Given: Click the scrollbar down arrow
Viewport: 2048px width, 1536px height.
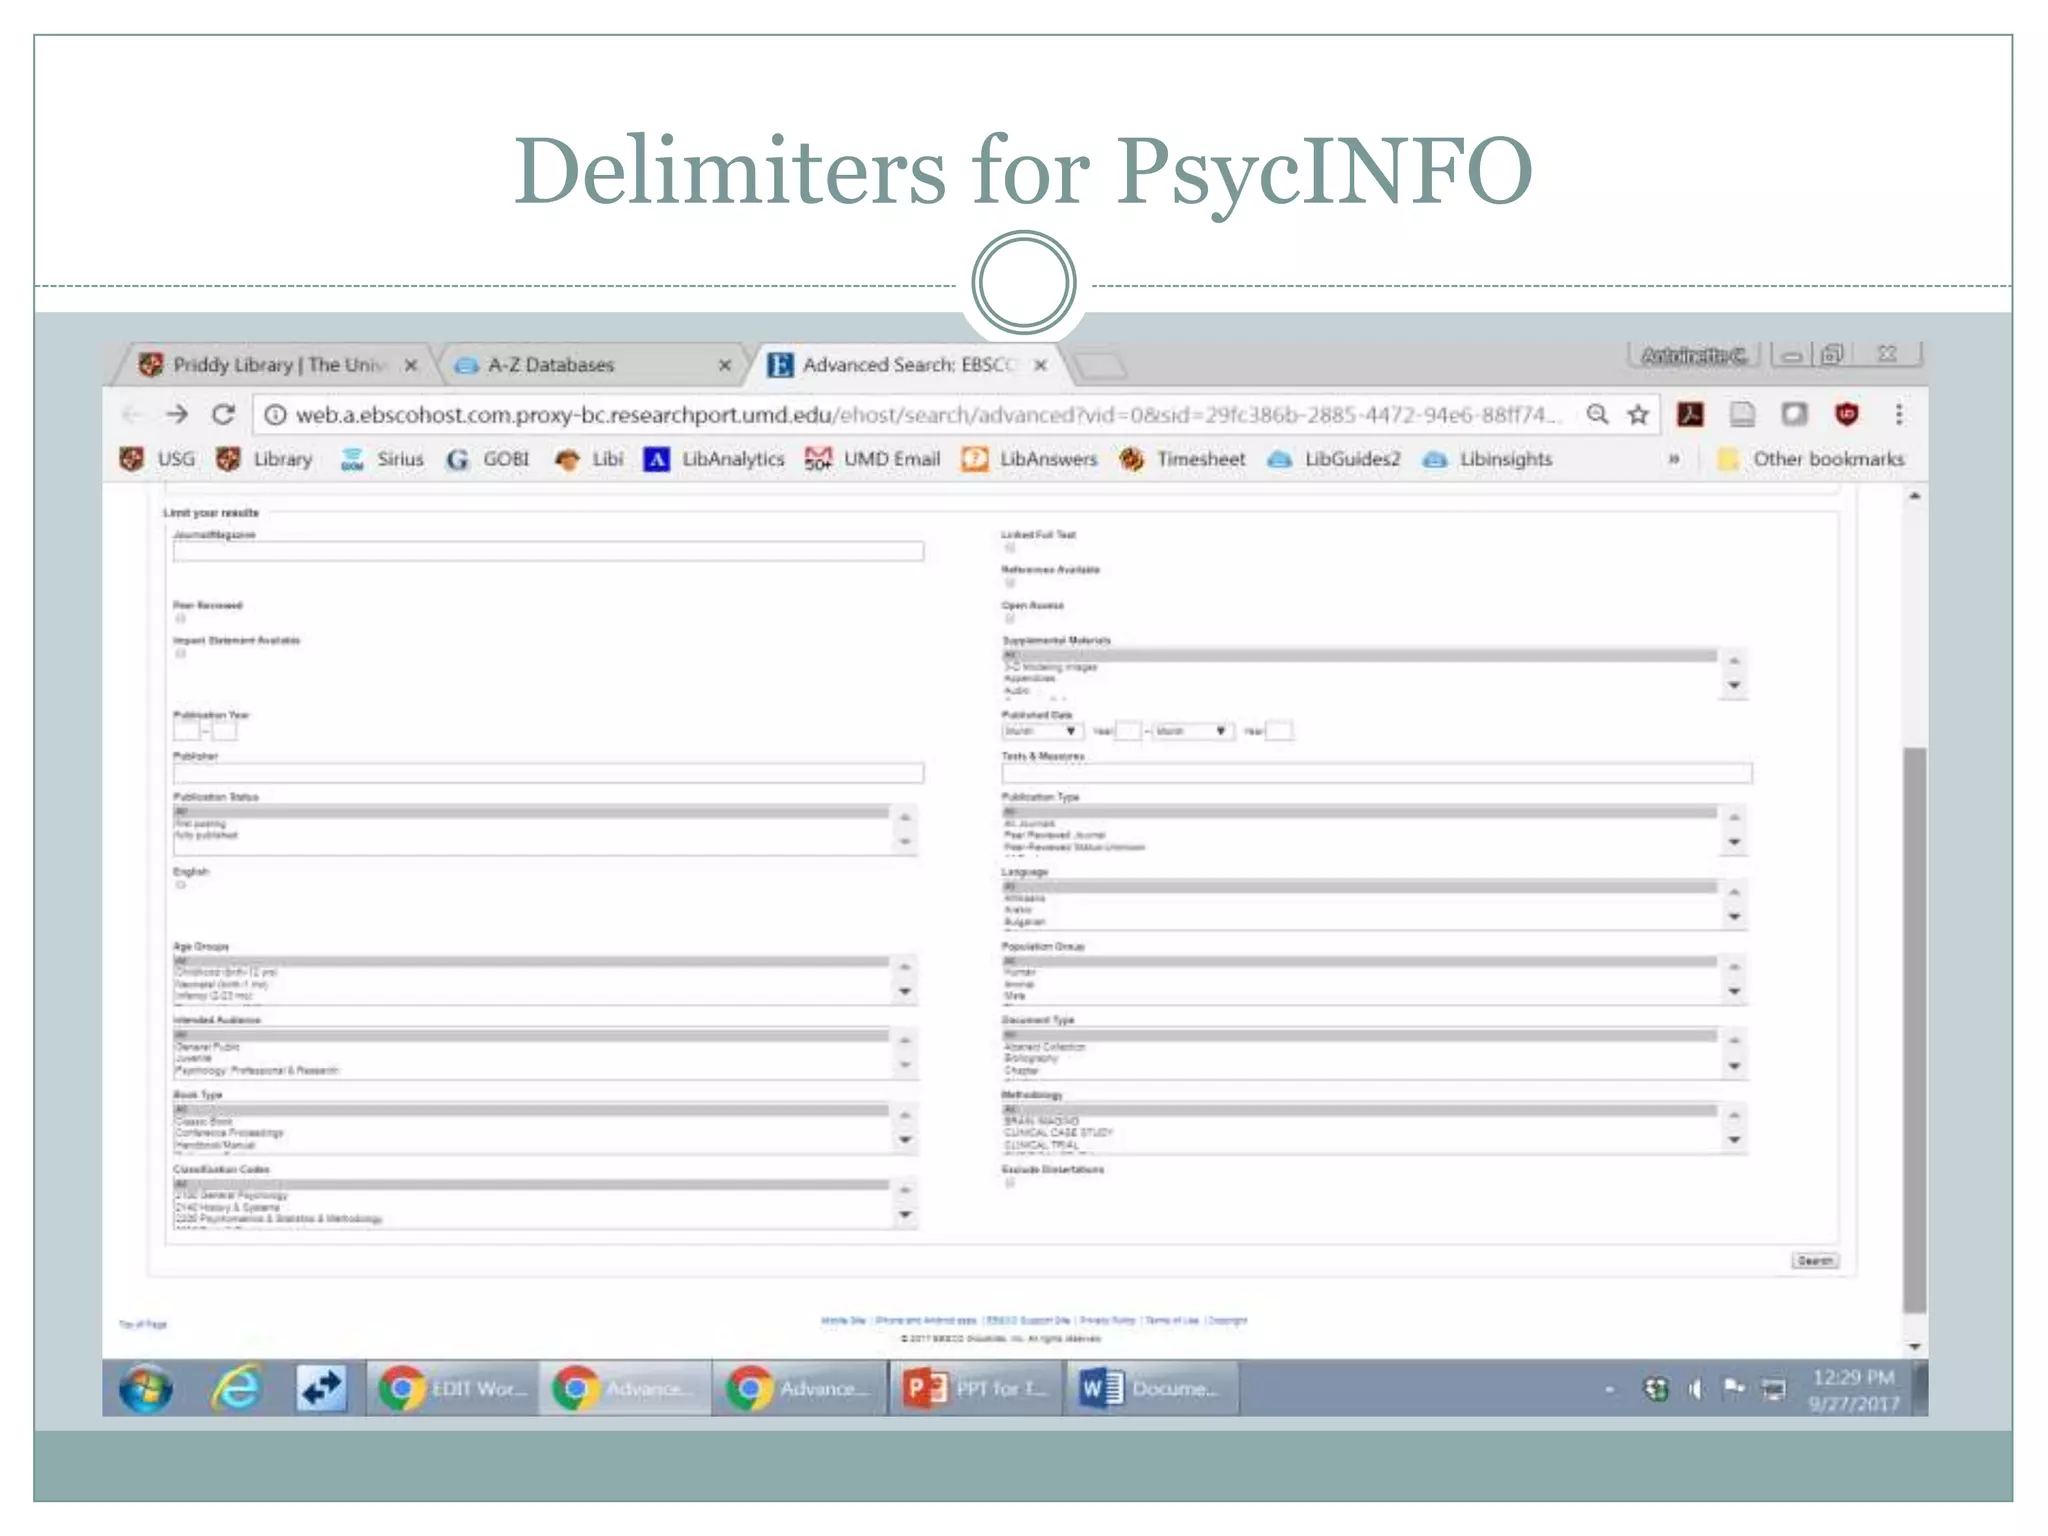Looking at the screenshot, I should pos(1913,1346).
